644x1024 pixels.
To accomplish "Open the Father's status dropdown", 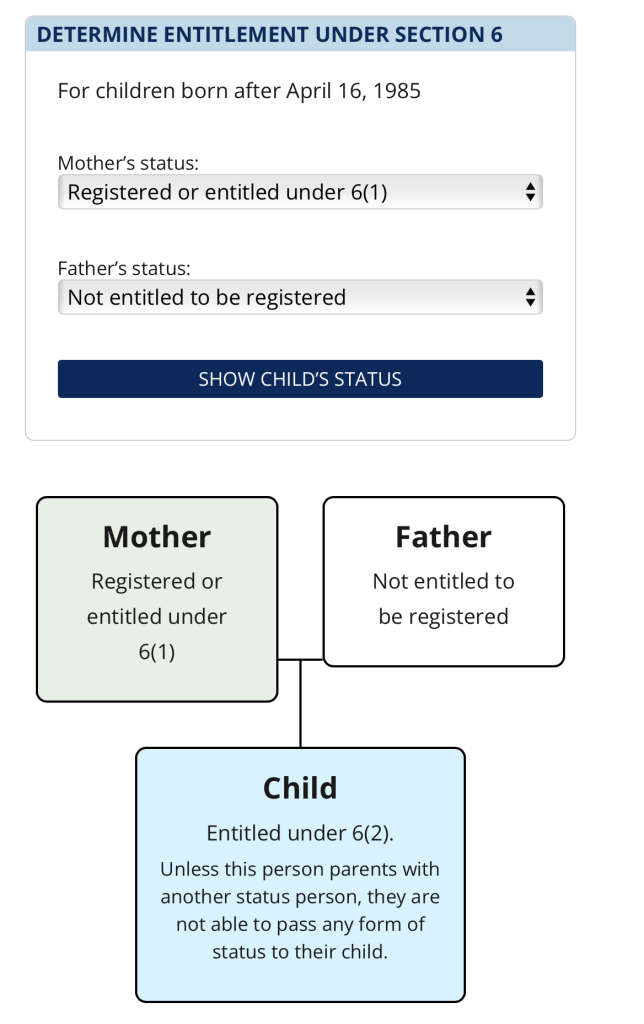I will 299,297.
